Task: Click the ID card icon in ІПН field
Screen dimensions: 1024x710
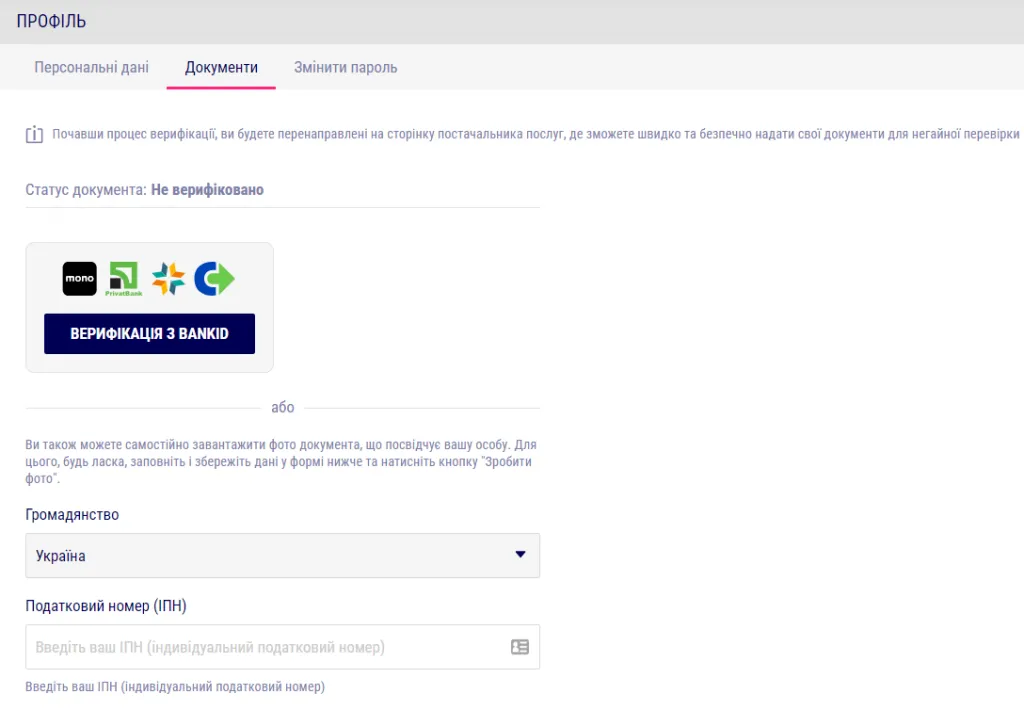Action: [520, 647]
